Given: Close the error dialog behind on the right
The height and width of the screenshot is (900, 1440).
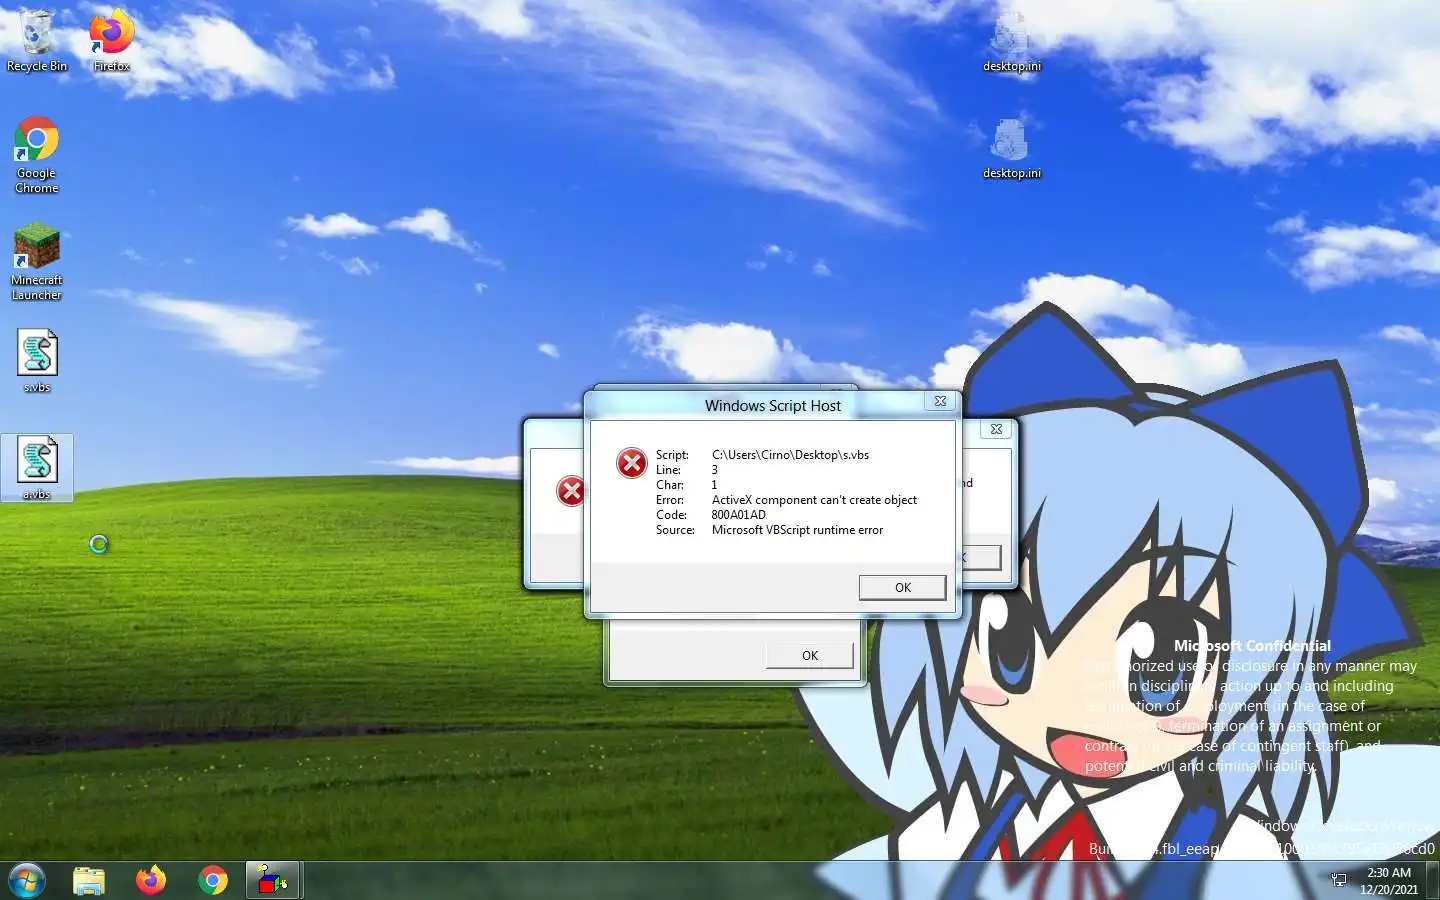Looking at the screenshot, I should (x=996, y=429).
